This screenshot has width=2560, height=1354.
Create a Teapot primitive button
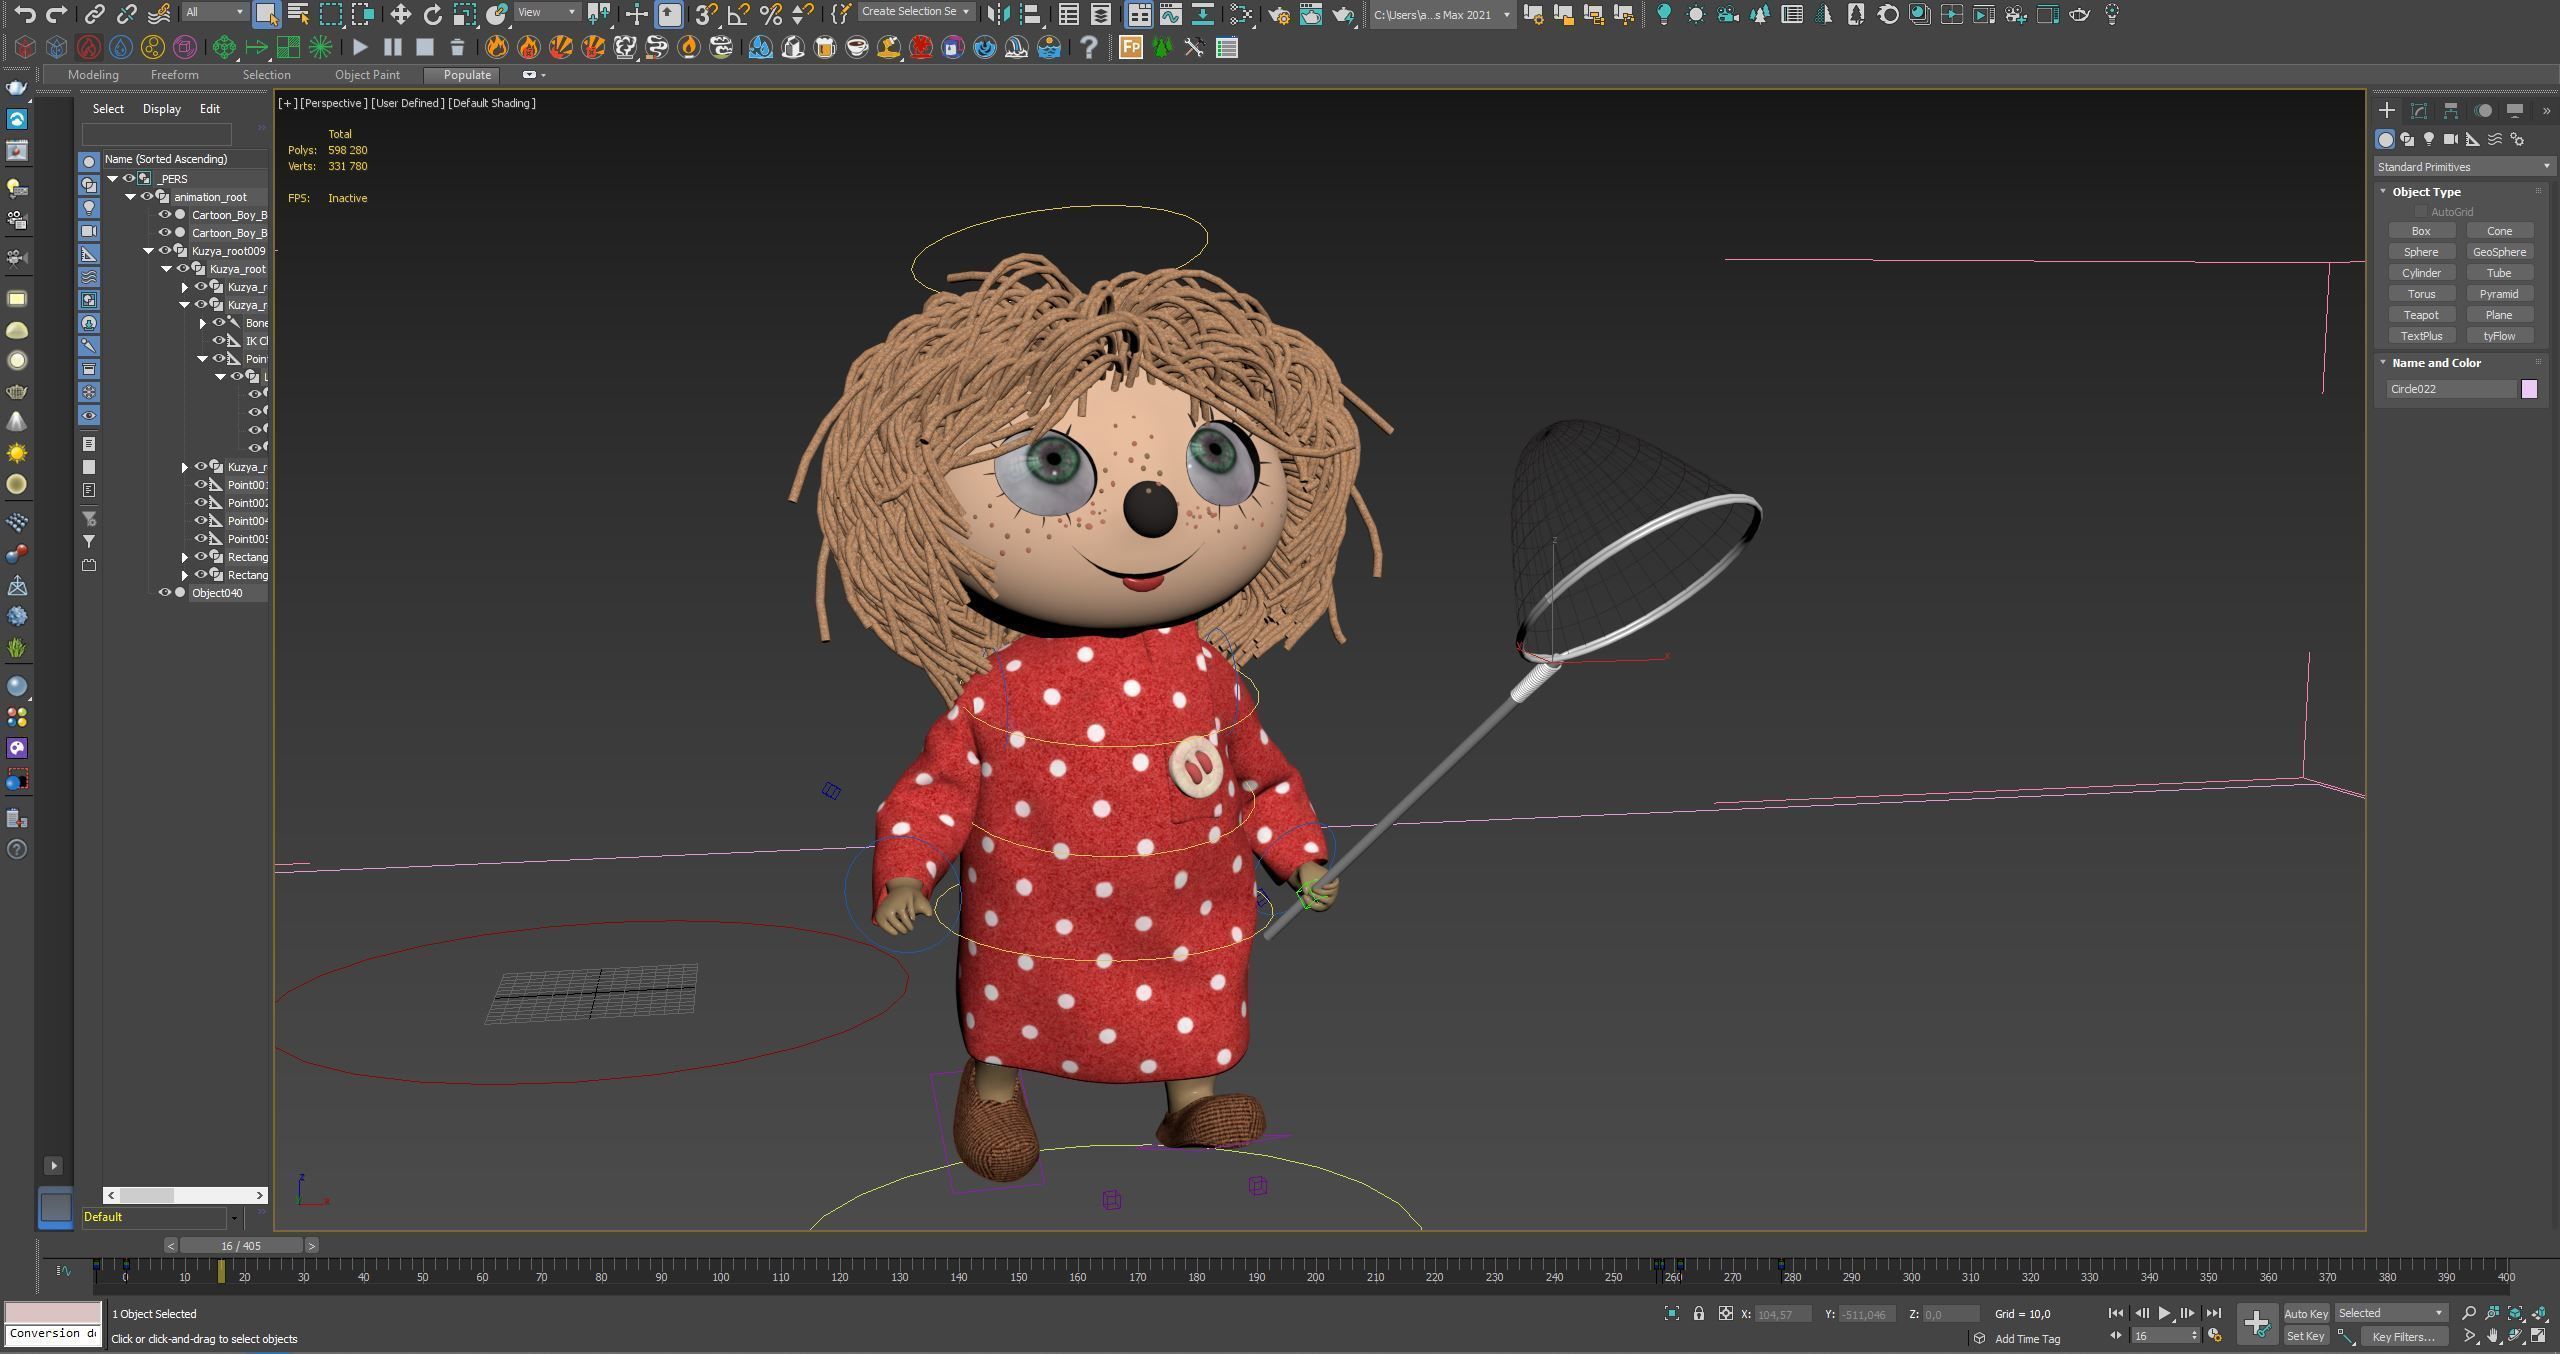click(2421, 315)
